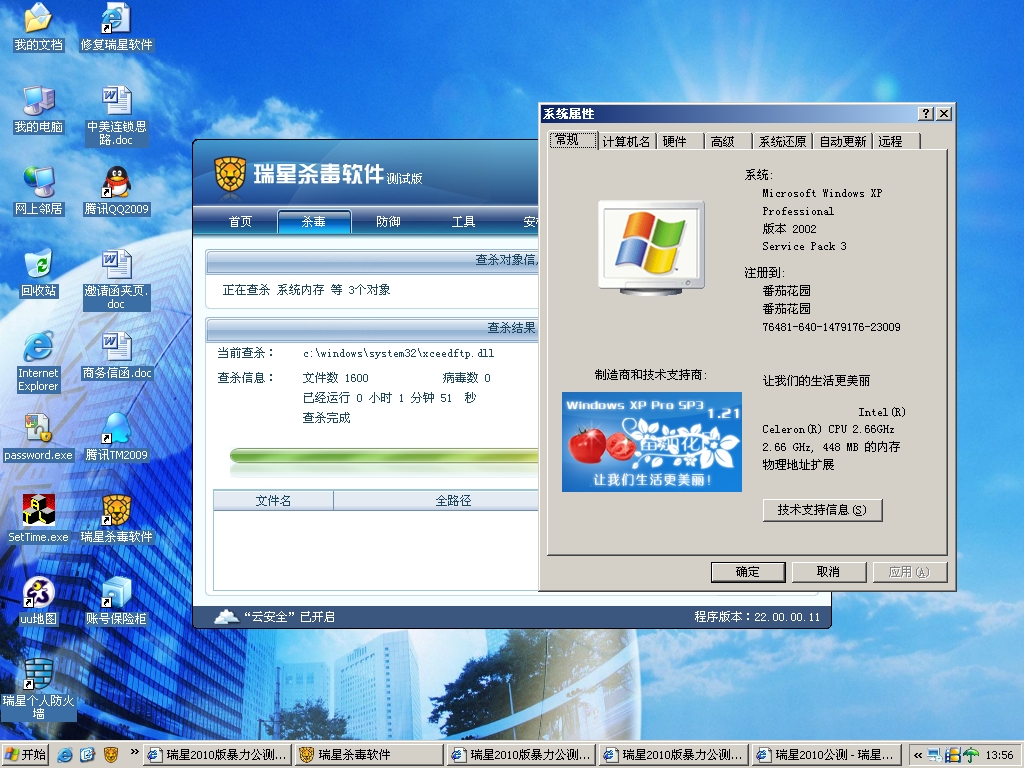The height and width of the screenshot is (768, 1024).
Task: Click the product ID 76481-640-1479176-23009
Action: pyautogui.click(x=831, y=327)
